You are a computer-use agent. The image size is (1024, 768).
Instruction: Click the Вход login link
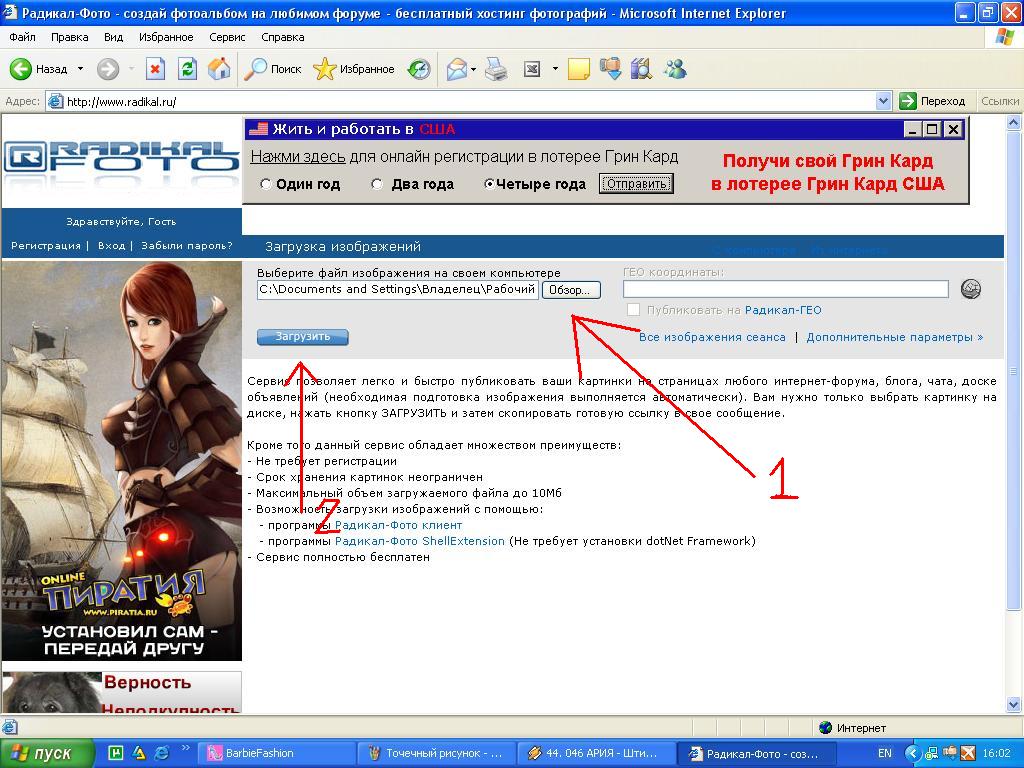pos(111,246)
